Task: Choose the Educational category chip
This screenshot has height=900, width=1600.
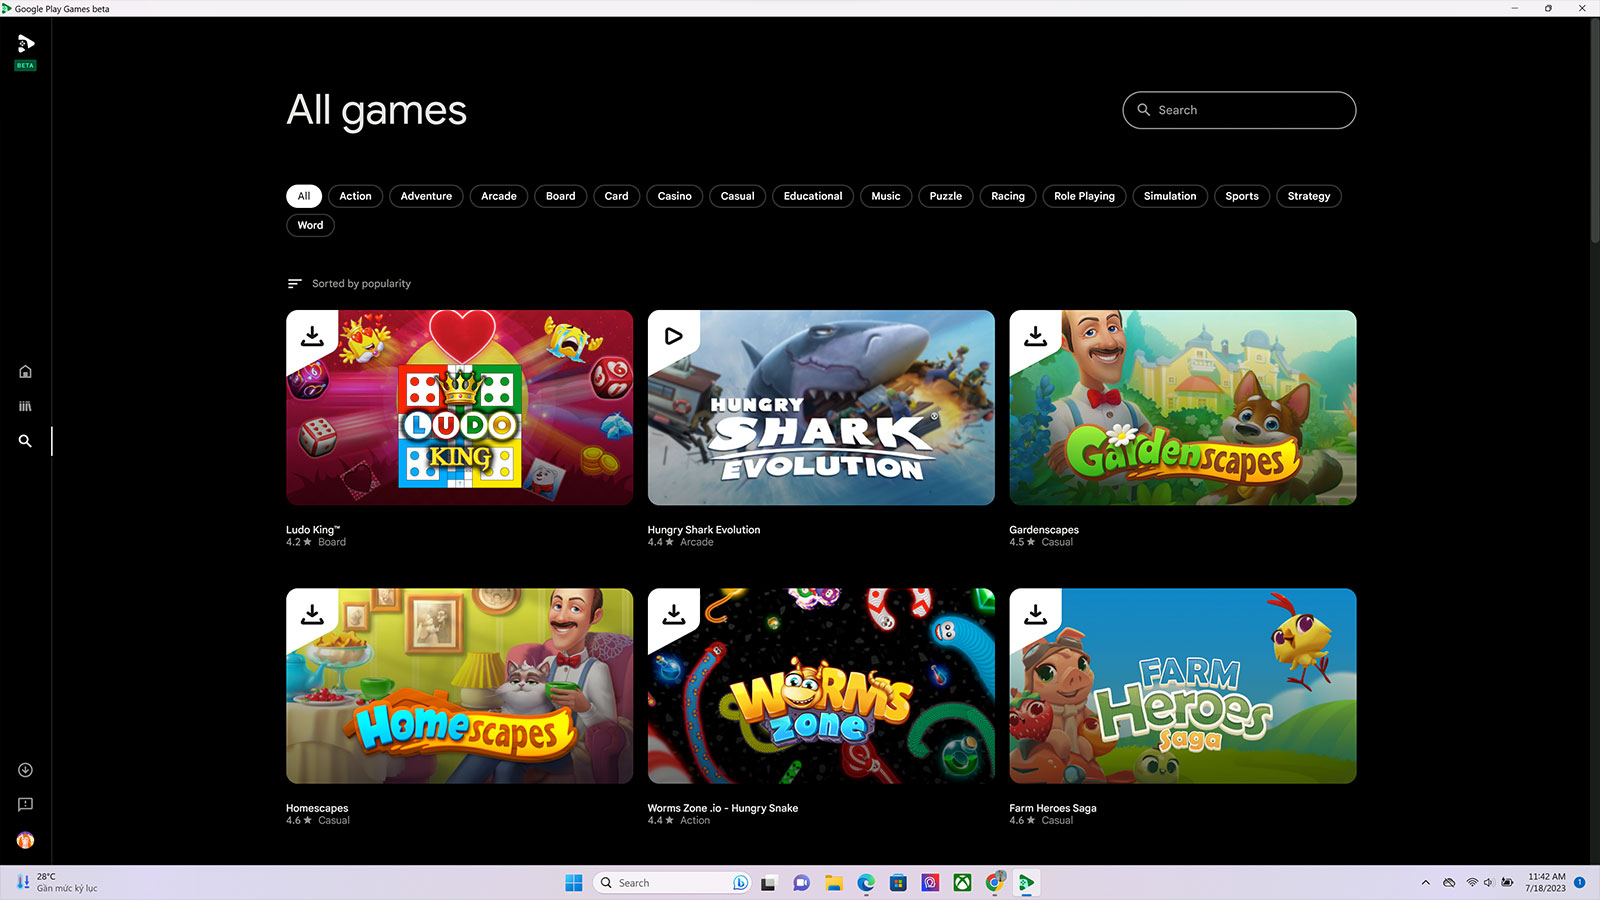Action: click(813, 196)
